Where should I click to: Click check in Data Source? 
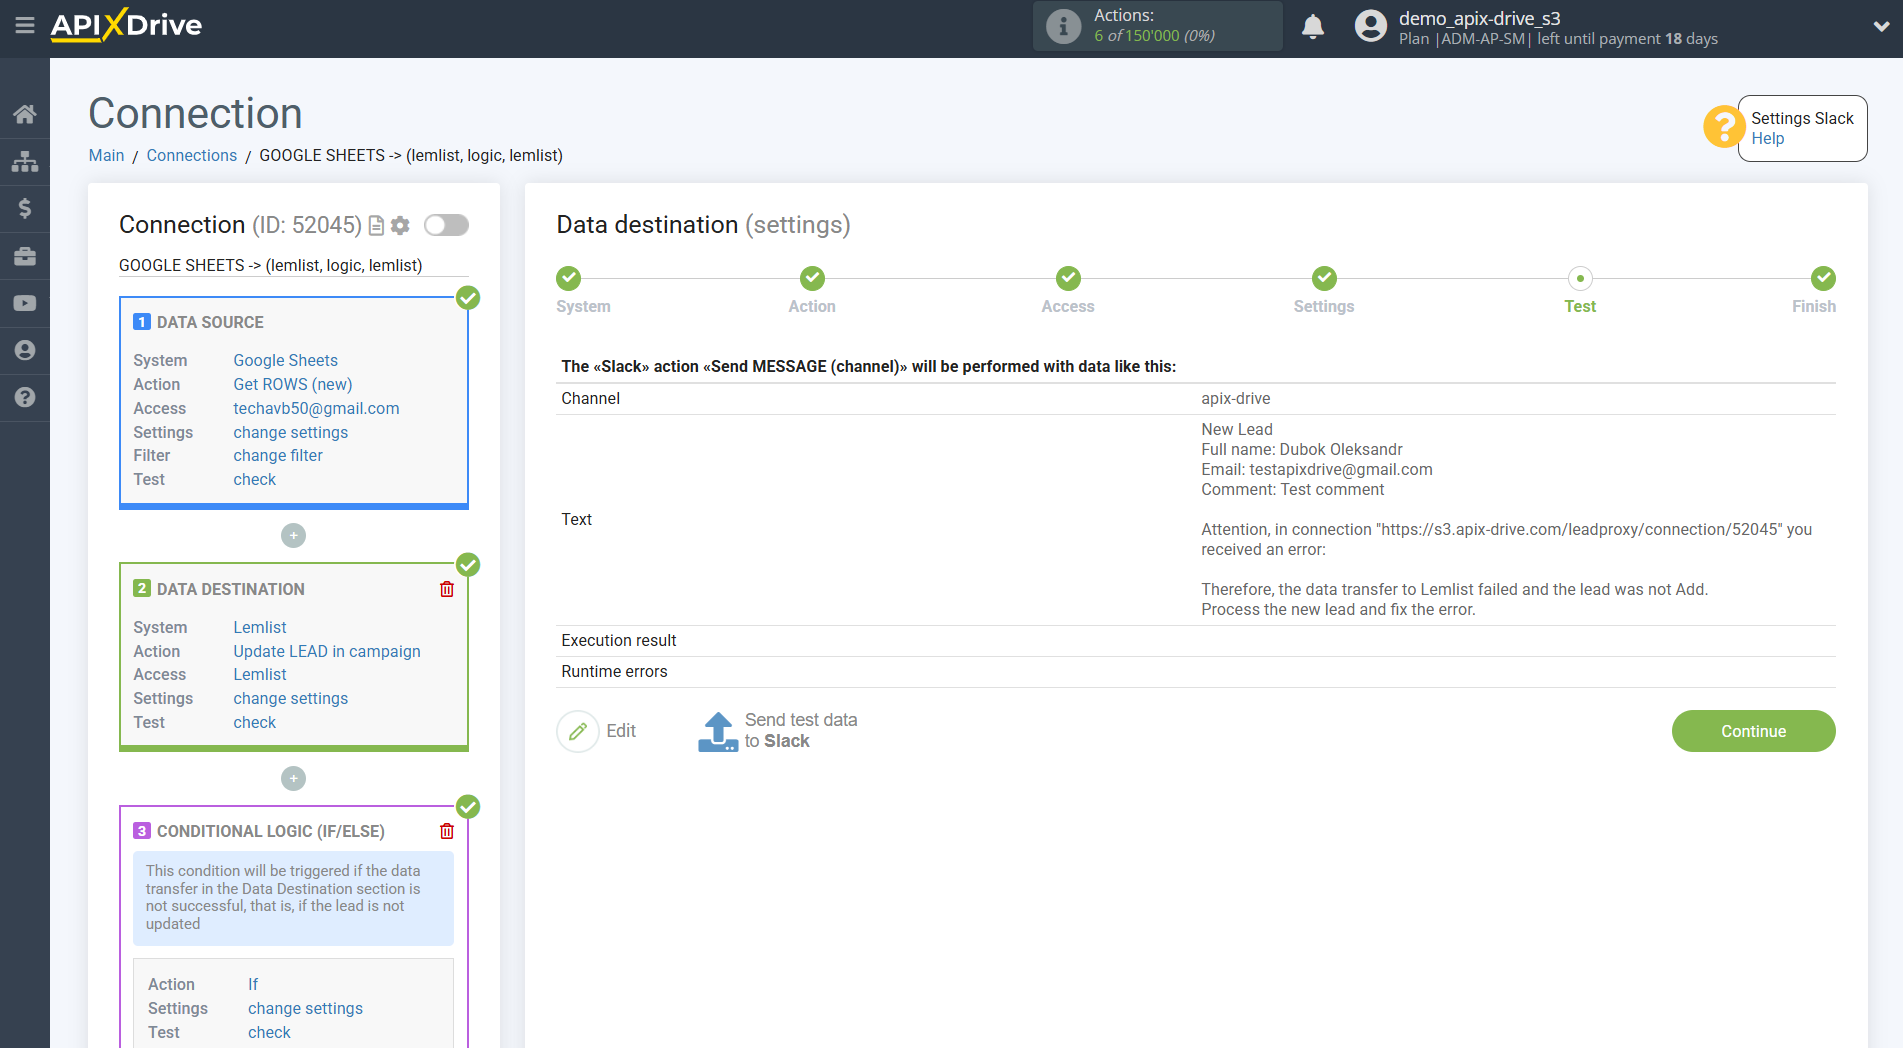click(255, 479)
